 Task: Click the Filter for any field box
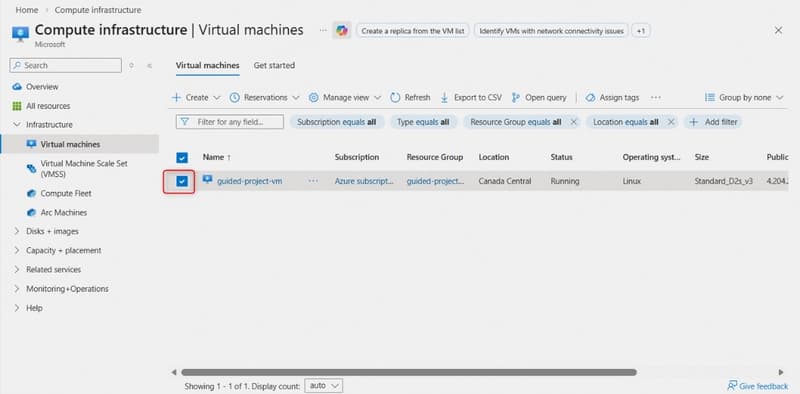pyautogui.click(x=230, y=122)
